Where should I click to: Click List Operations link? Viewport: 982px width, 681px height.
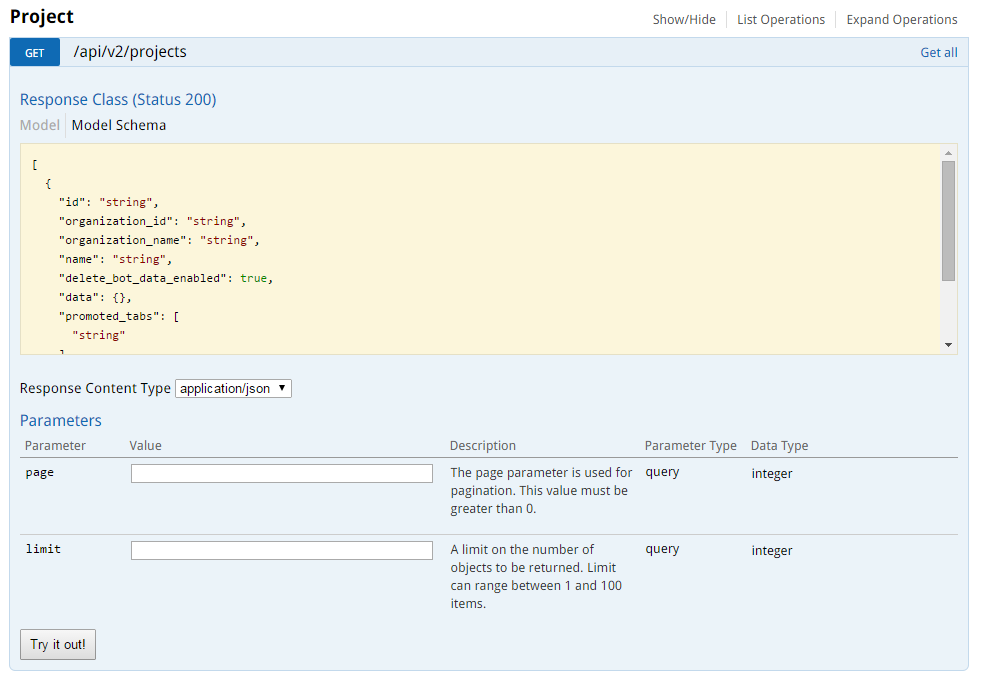click(780, 20)
